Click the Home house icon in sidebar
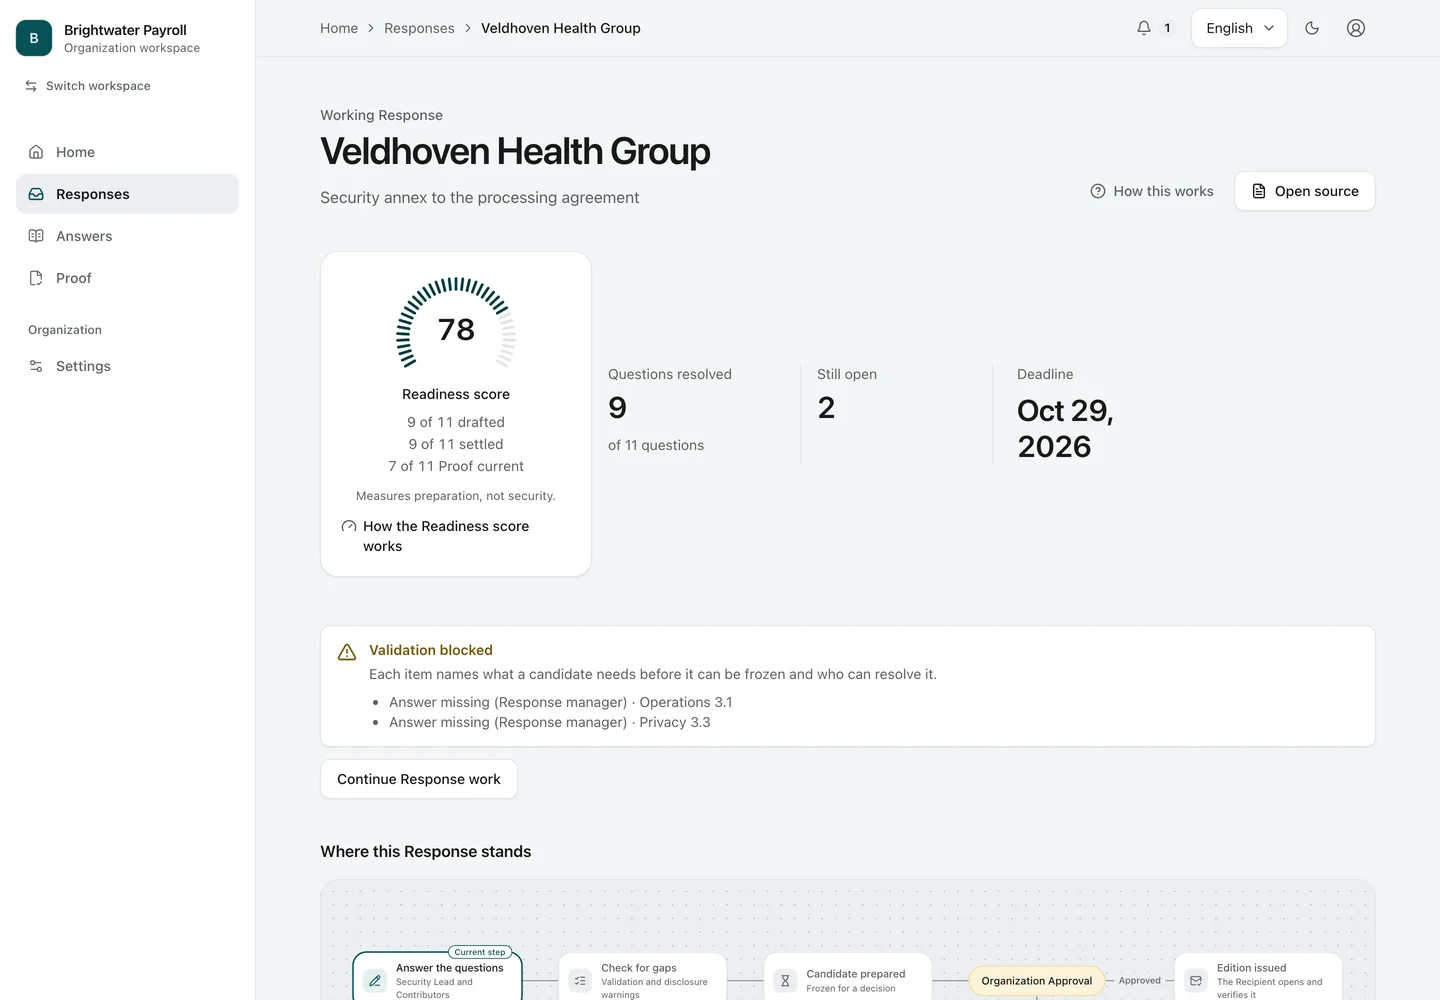Viewport: 1440px width, 1000px height. pos(36,152)
